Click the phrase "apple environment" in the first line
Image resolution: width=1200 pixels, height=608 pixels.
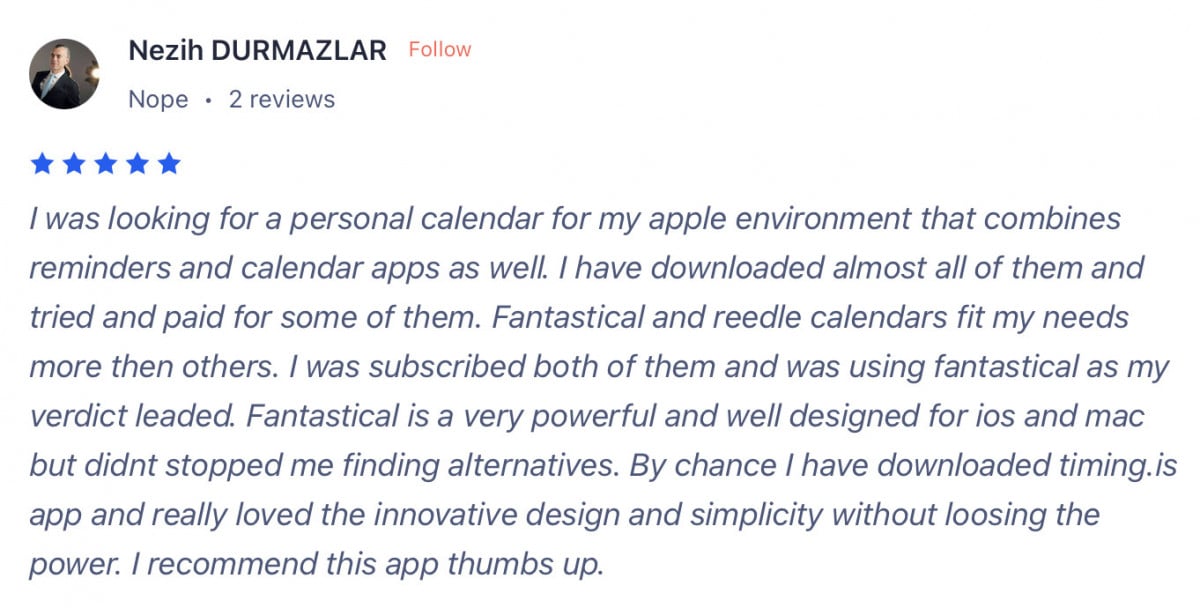click(x=784, y=218)
